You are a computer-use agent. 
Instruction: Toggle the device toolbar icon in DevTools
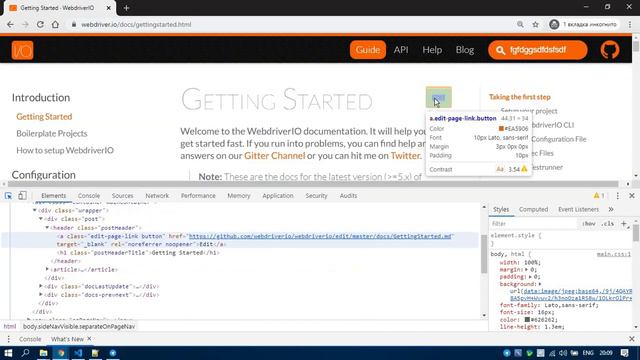point(22,196)
